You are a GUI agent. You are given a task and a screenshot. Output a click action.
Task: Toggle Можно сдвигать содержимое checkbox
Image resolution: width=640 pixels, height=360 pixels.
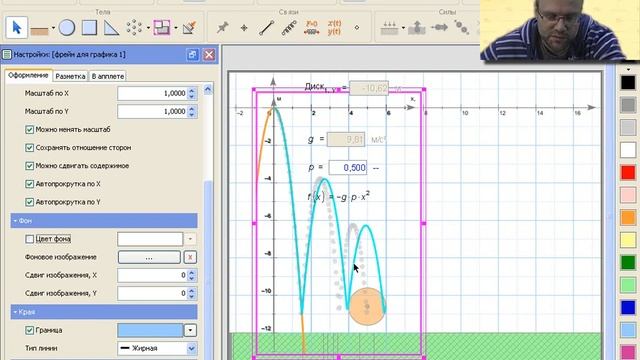[29, 166]
